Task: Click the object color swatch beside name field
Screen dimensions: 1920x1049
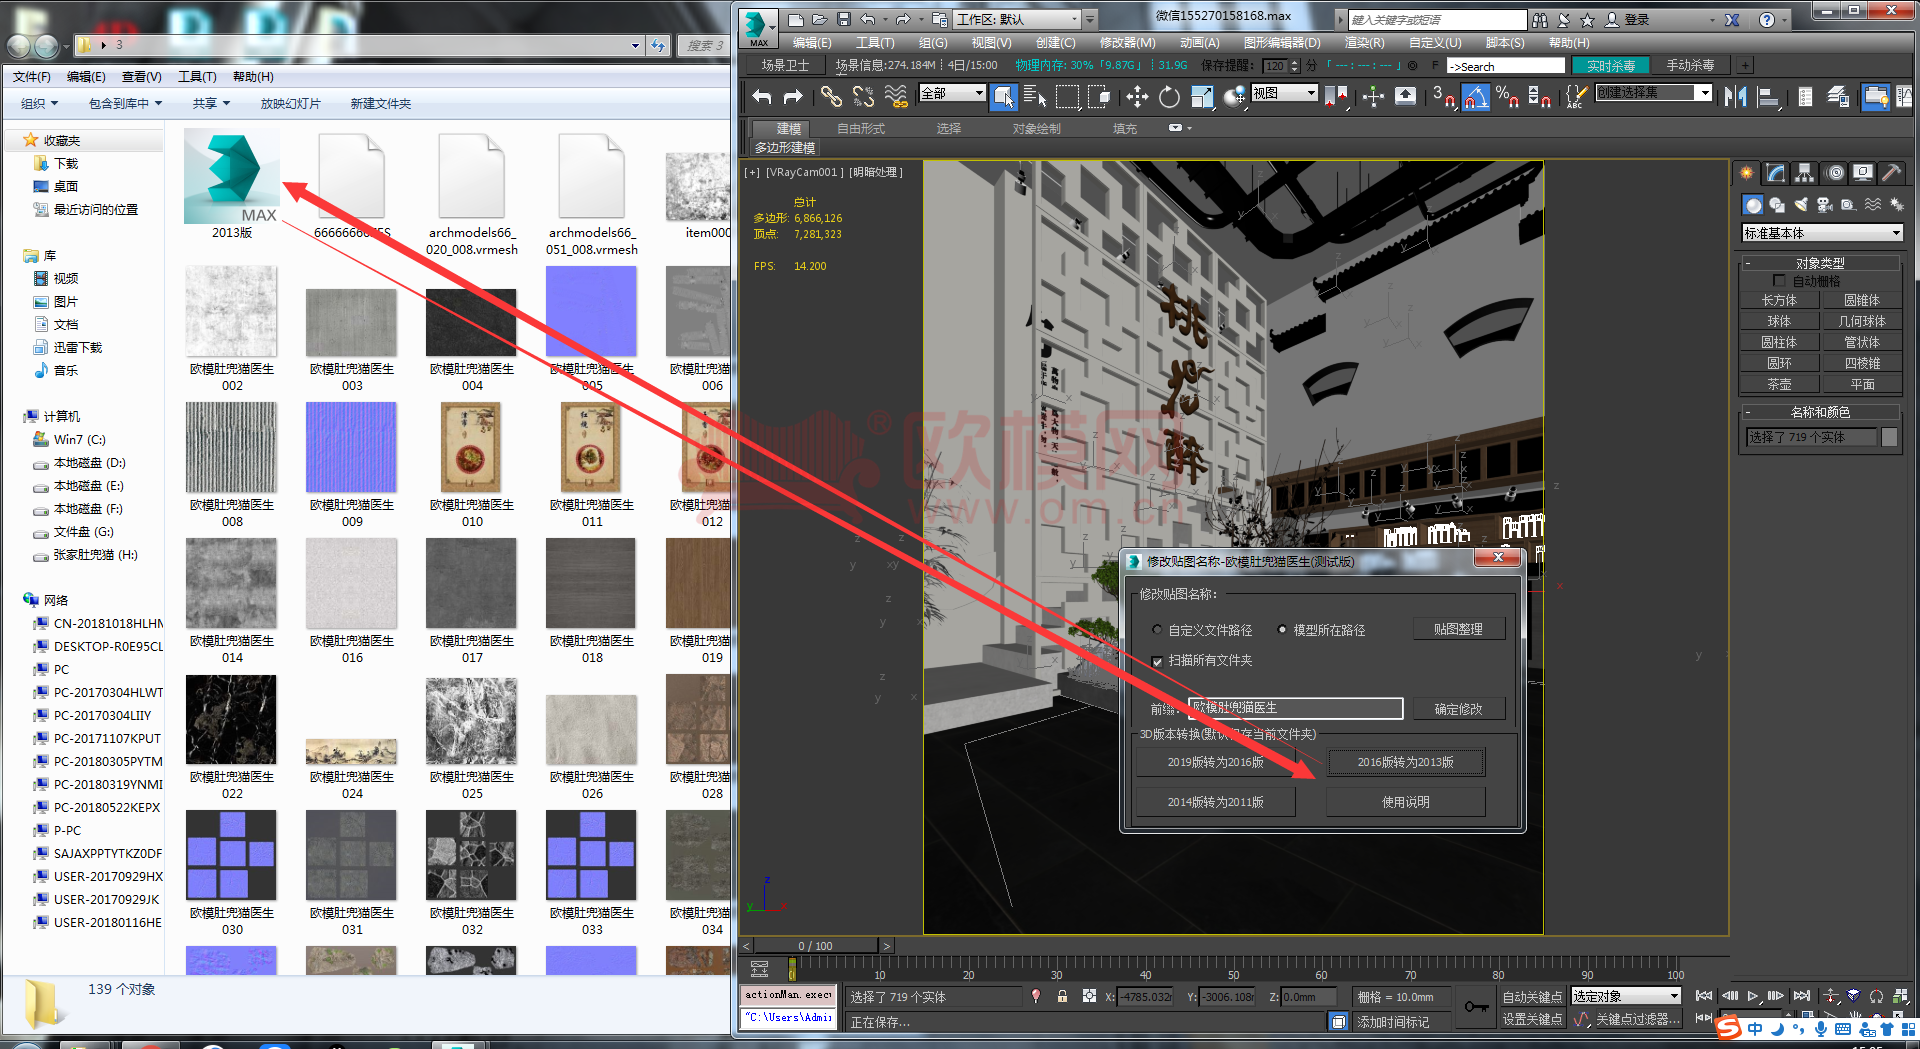Action: point(1889,437)
